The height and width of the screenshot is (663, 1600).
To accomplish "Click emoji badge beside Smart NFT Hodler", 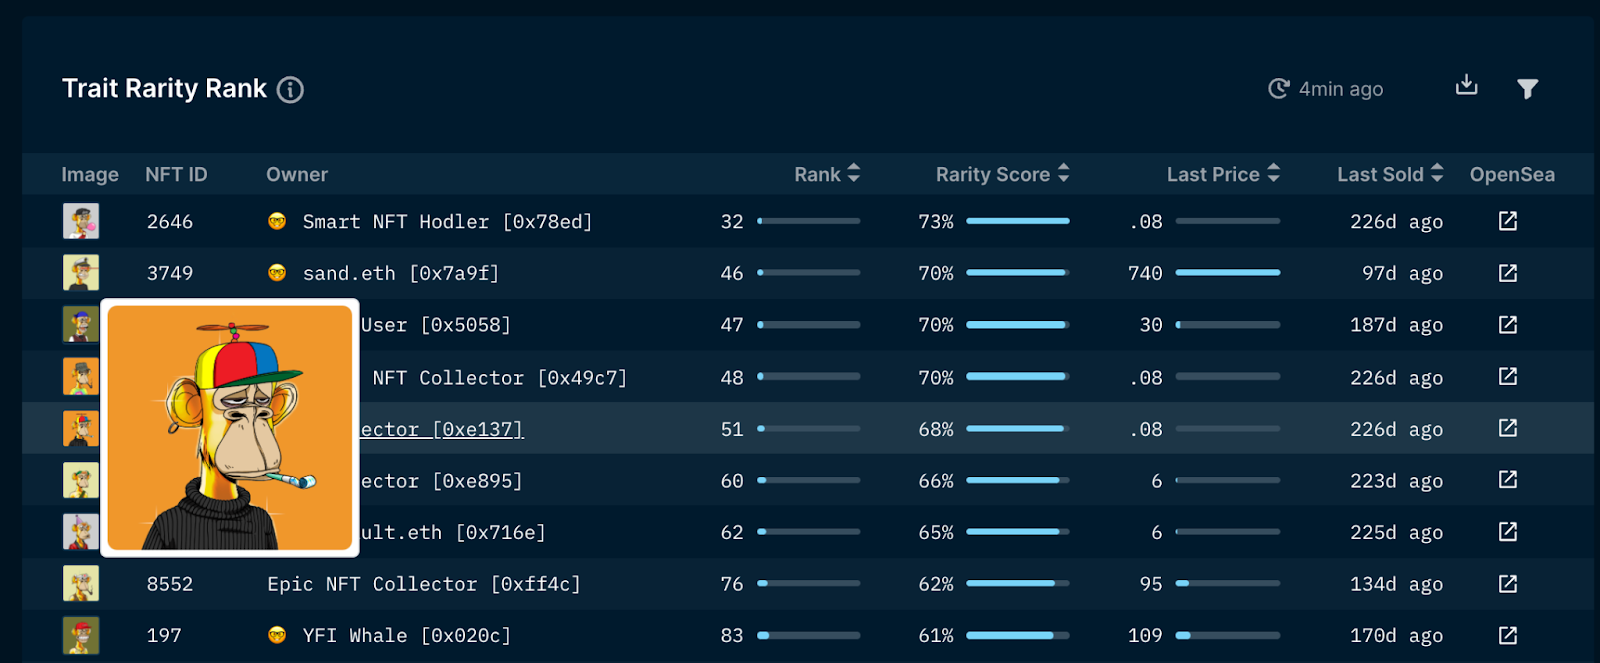I will coord(277,221).
